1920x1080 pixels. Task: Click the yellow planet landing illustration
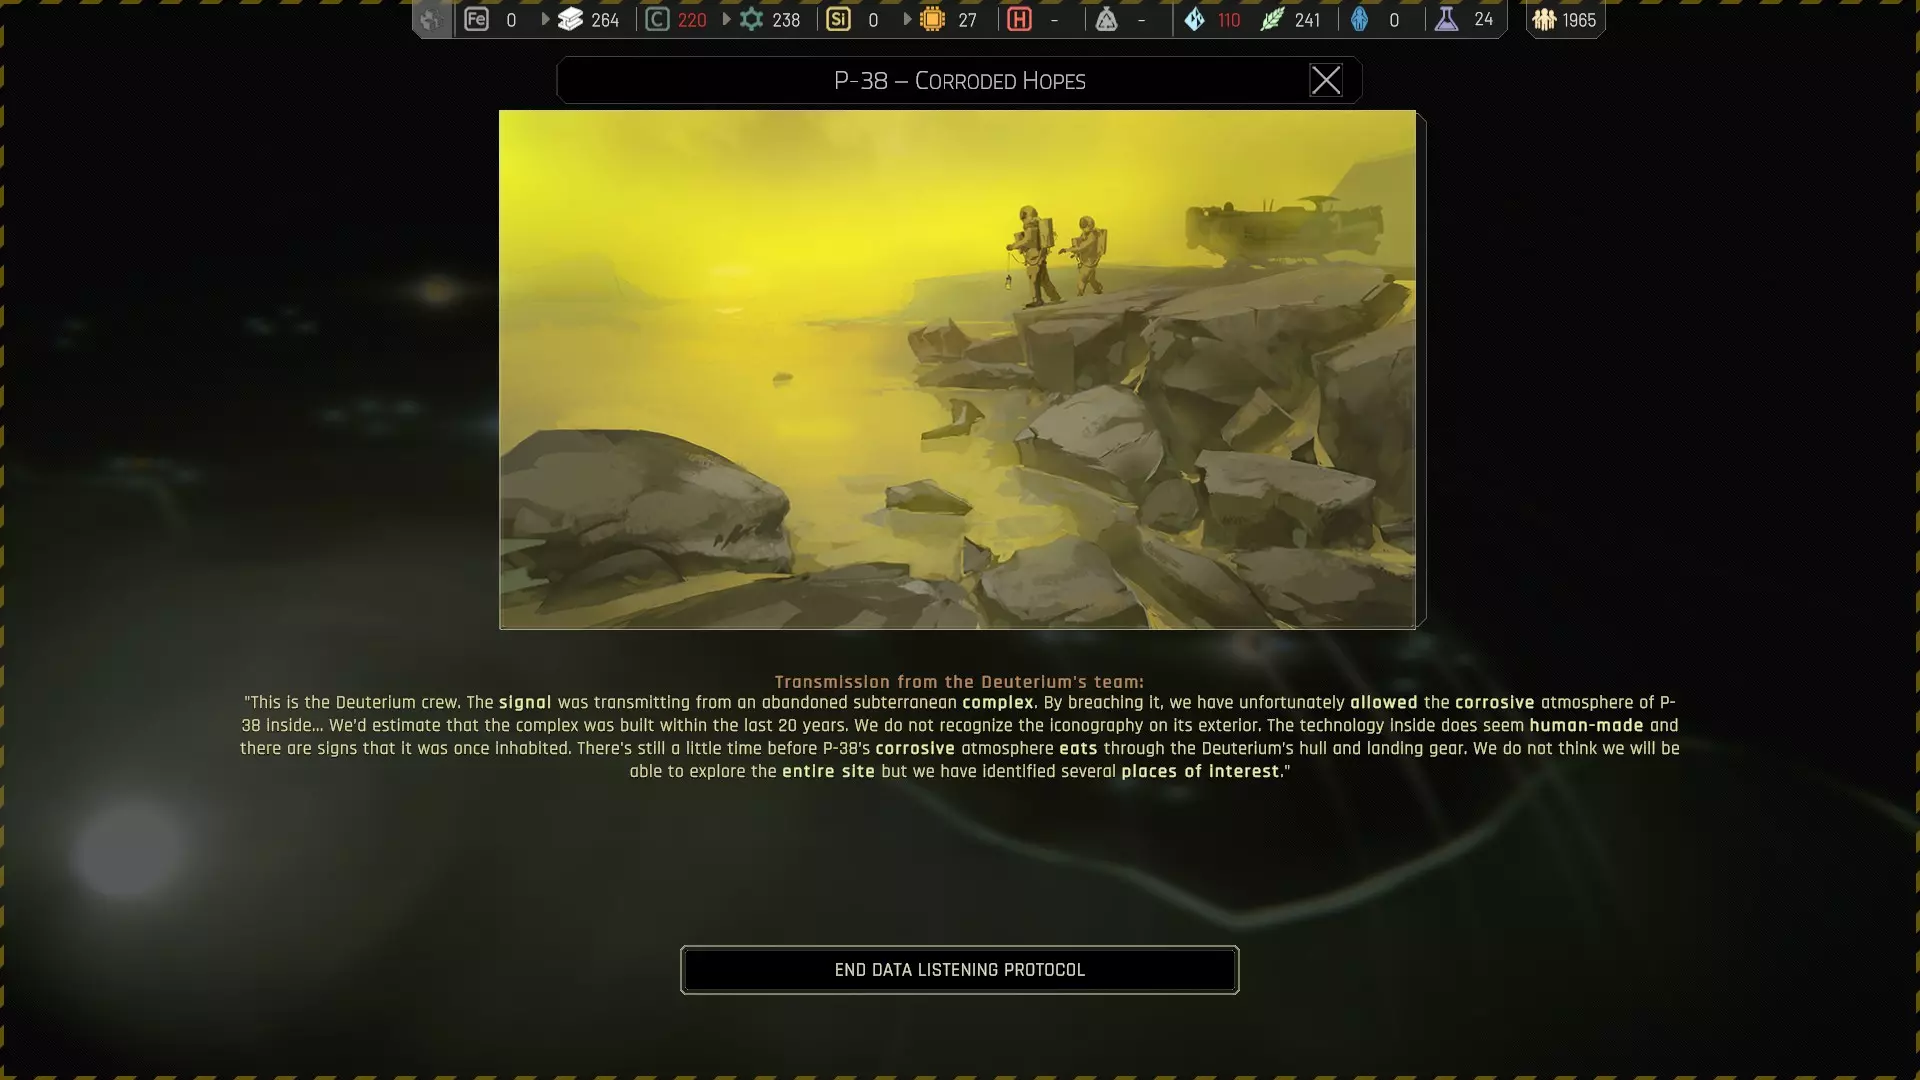point(957,369)
